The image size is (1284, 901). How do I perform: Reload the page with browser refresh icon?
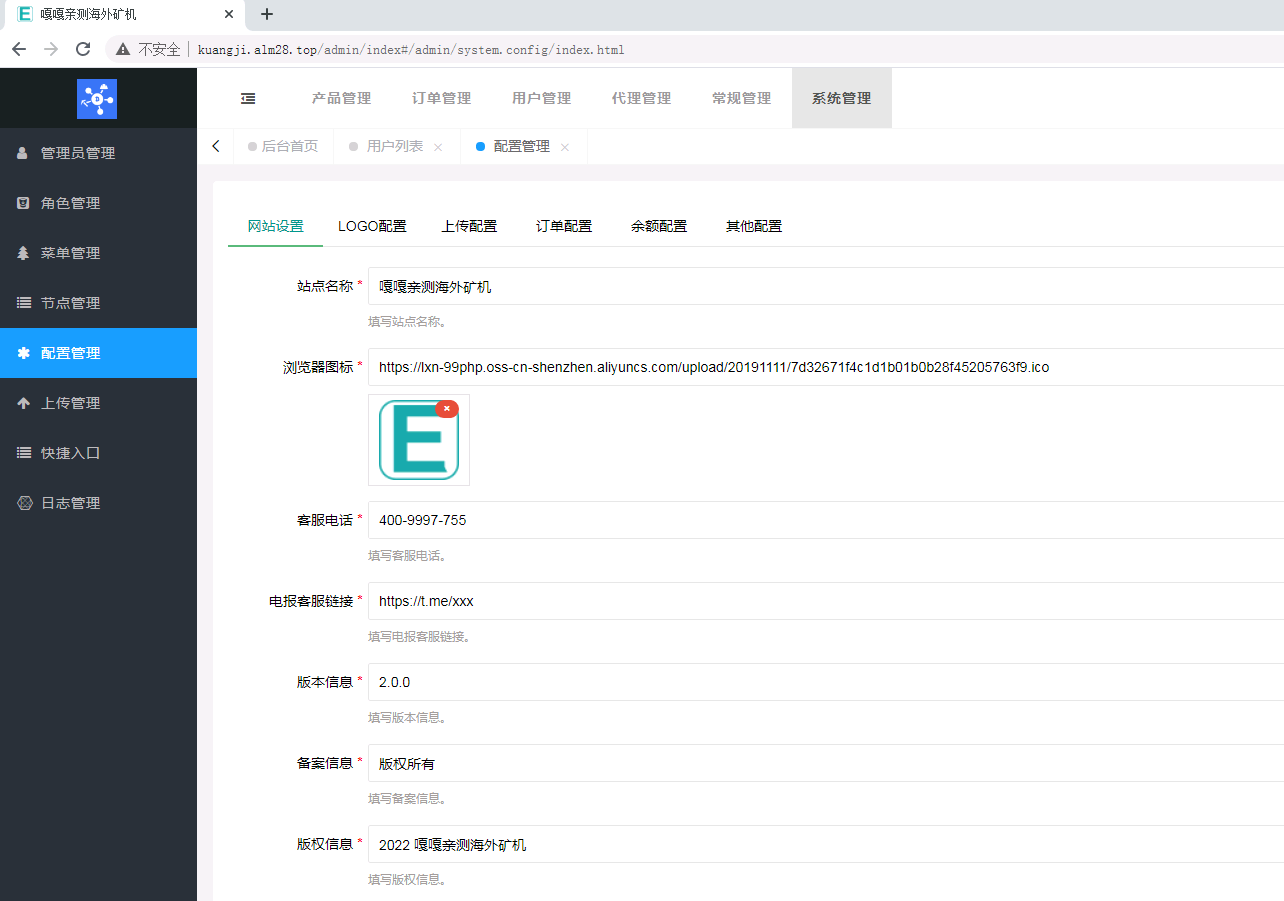[83, 49]
